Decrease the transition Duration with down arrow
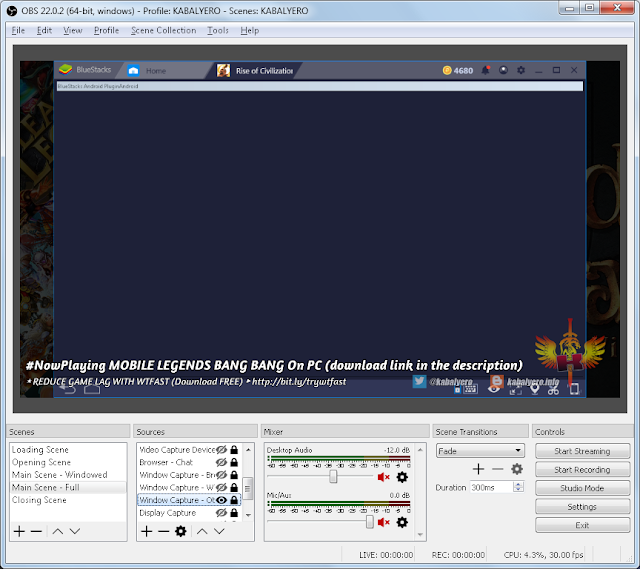 pyautogui.click(x=518, y=489)
